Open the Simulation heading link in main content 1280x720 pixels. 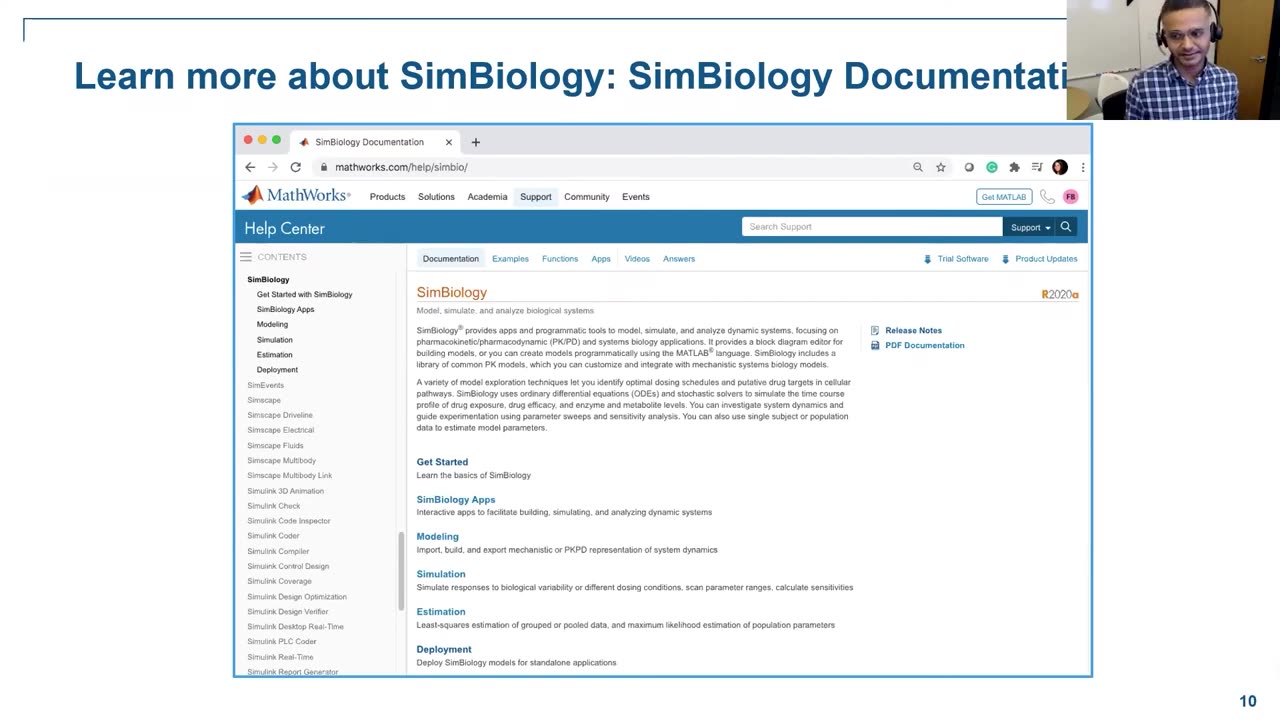tap(440, 574)
